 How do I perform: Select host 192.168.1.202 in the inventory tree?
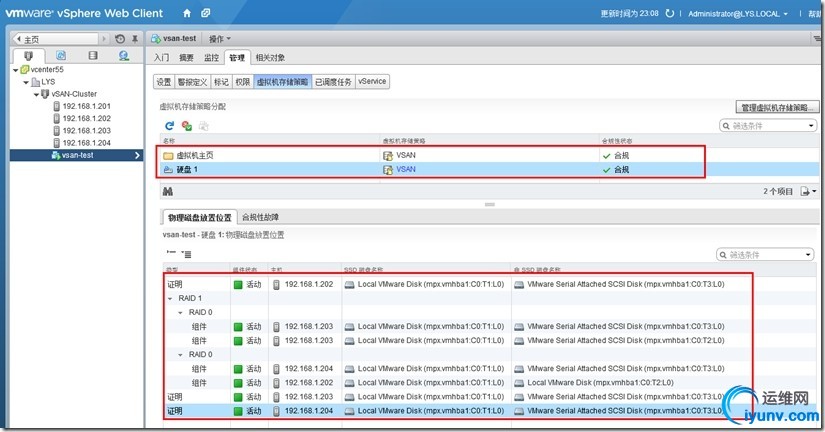pyautogui.click(x=86, y=118)
